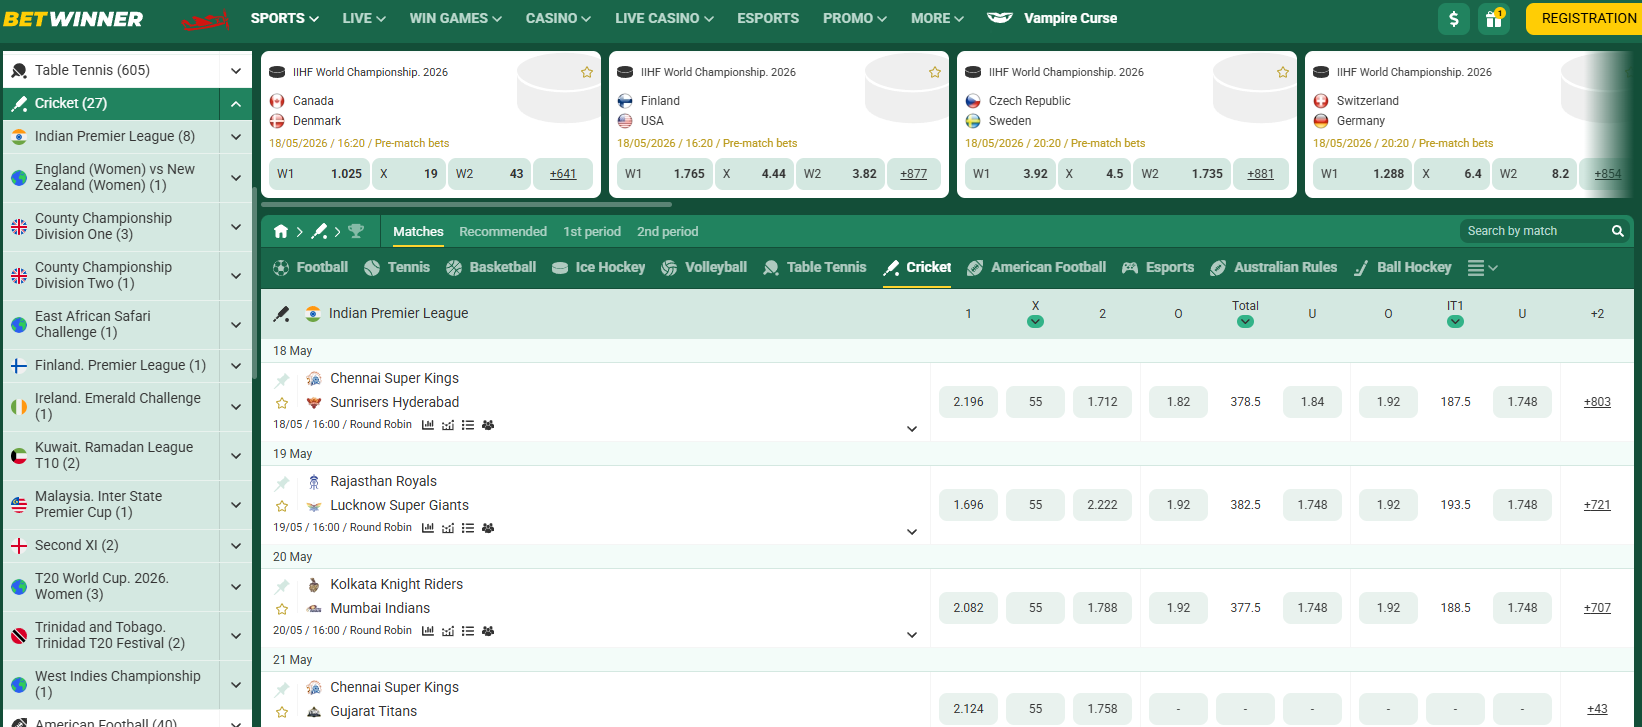1642x727 pixels.
Task: Switch to the Recommended tab
Action: coord(503,231)
